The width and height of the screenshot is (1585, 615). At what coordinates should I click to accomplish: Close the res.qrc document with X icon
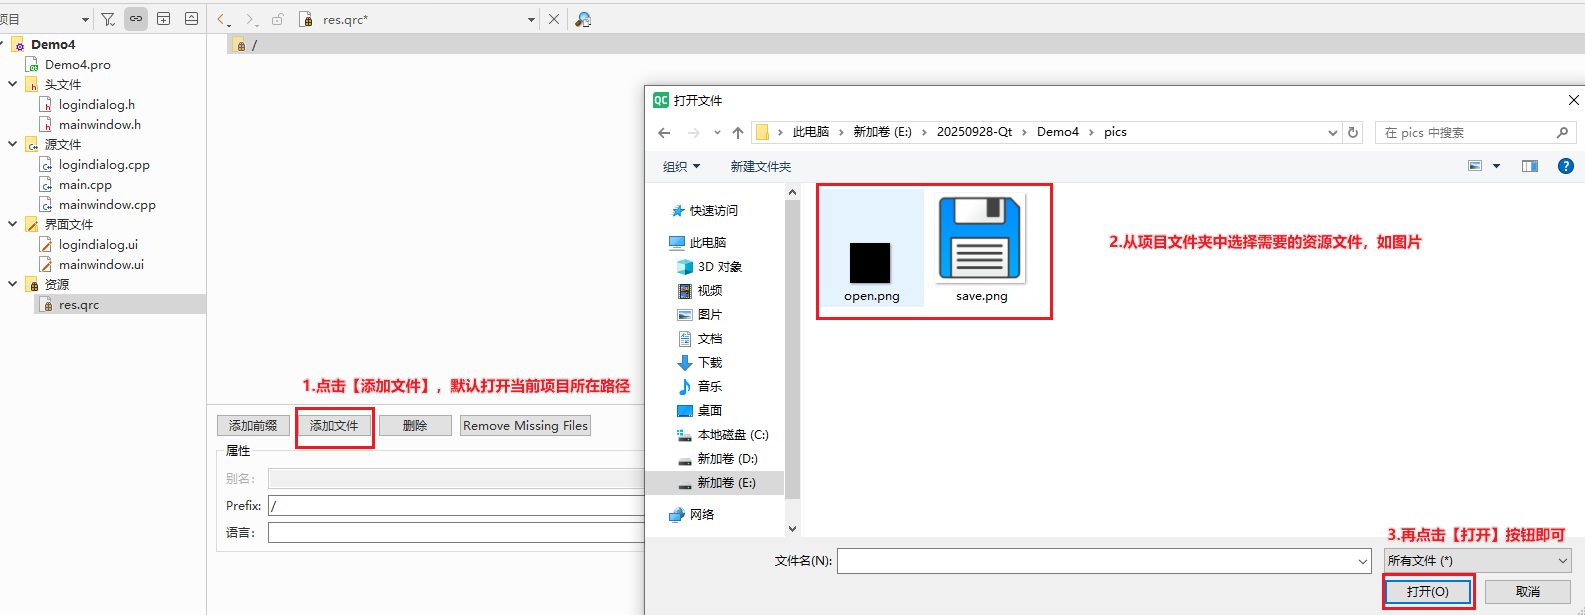[554, 19]
